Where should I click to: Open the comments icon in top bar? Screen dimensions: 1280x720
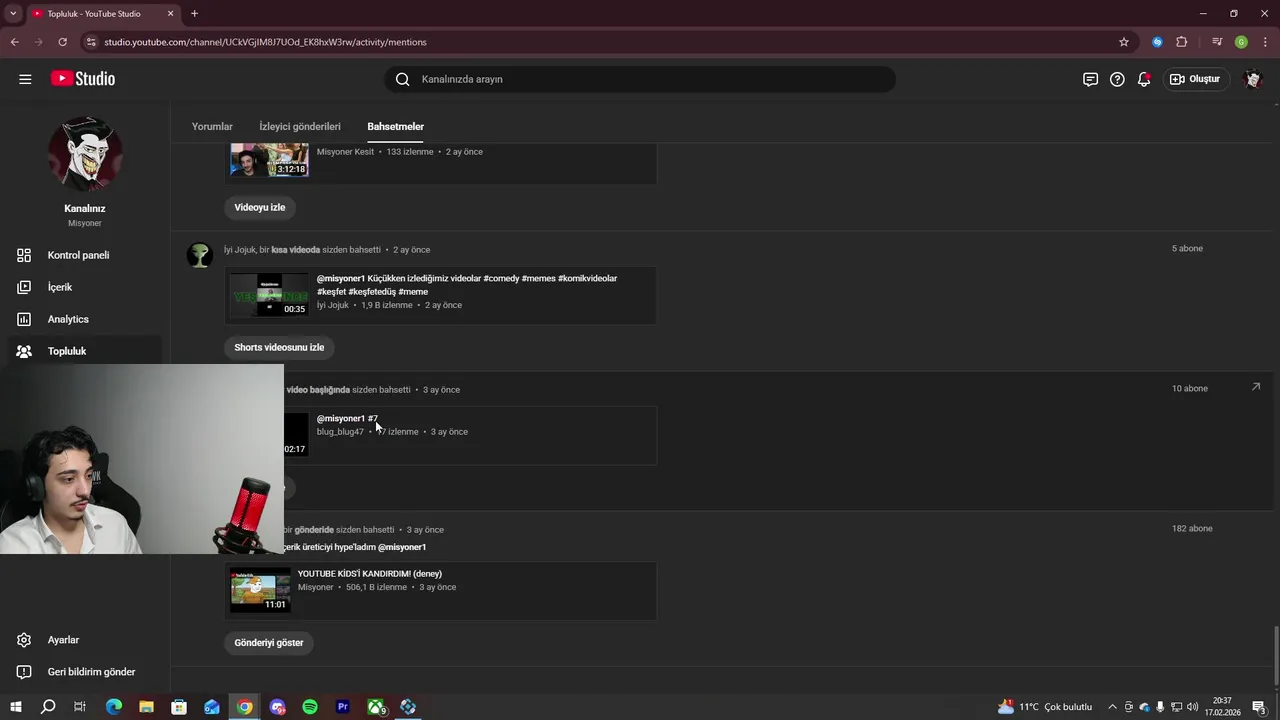click(1090, 79)
